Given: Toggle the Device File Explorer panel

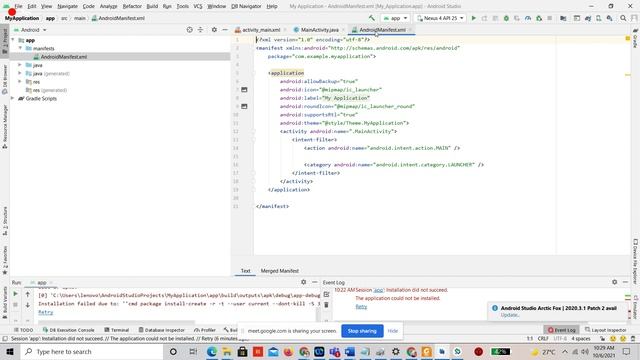Looking at the screenshot, I should (635, 261).
